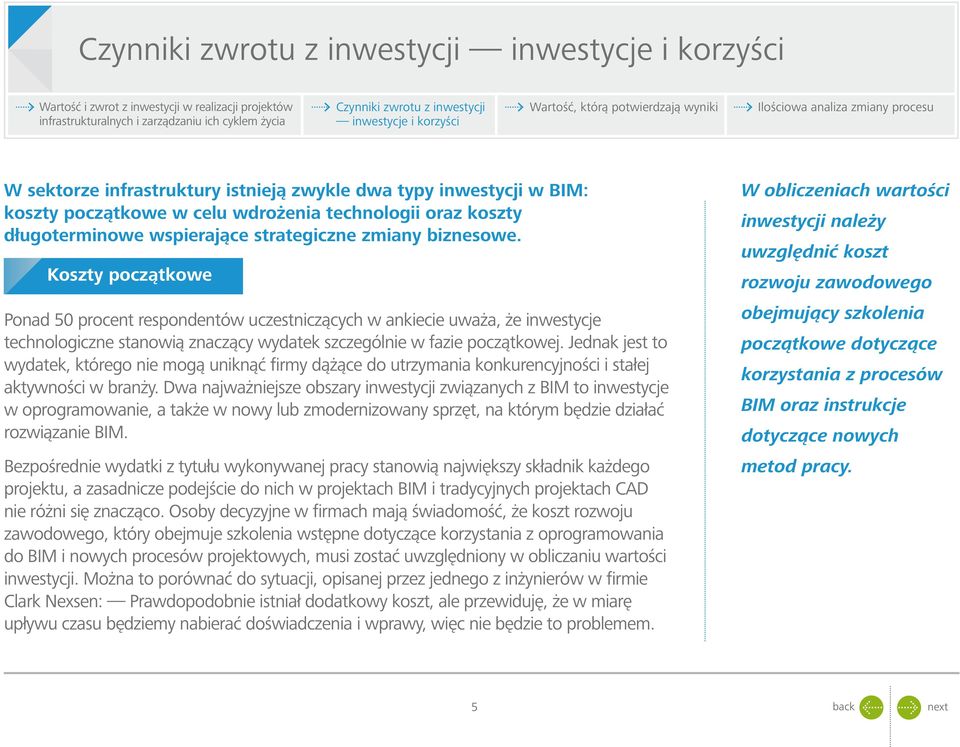The image size is (960, 747).
Task: Click the arrow icon before 'Wartość, którą potwierdzają'
Action: tap(514, 107)
